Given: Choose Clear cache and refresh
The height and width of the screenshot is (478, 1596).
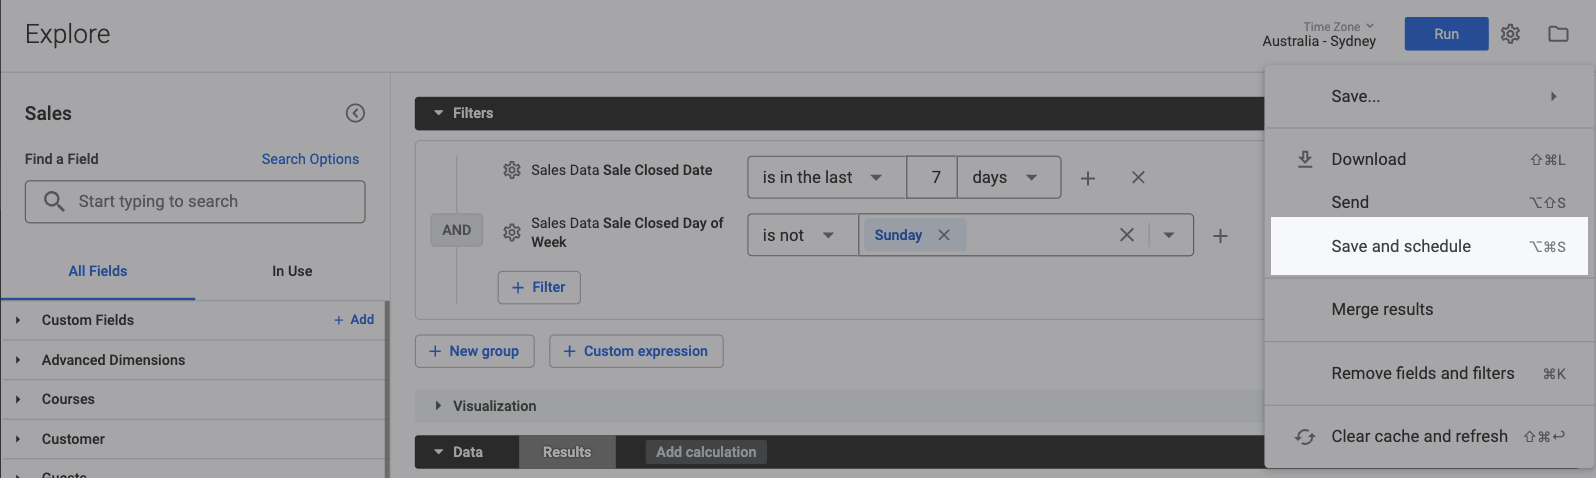Looking at the screenshot, I should (x=1430, y=436).
